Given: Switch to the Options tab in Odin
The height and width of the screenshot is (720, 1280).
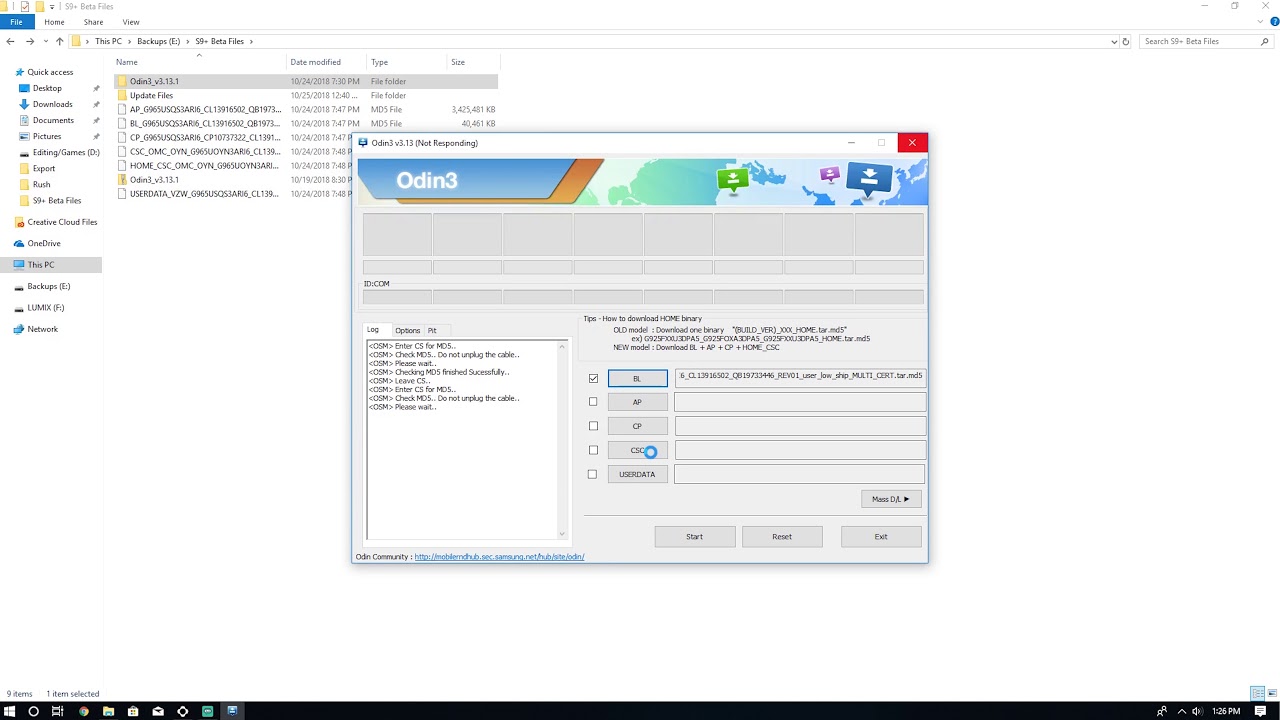Looking at the screenshot, I should [x=407, y=330].
